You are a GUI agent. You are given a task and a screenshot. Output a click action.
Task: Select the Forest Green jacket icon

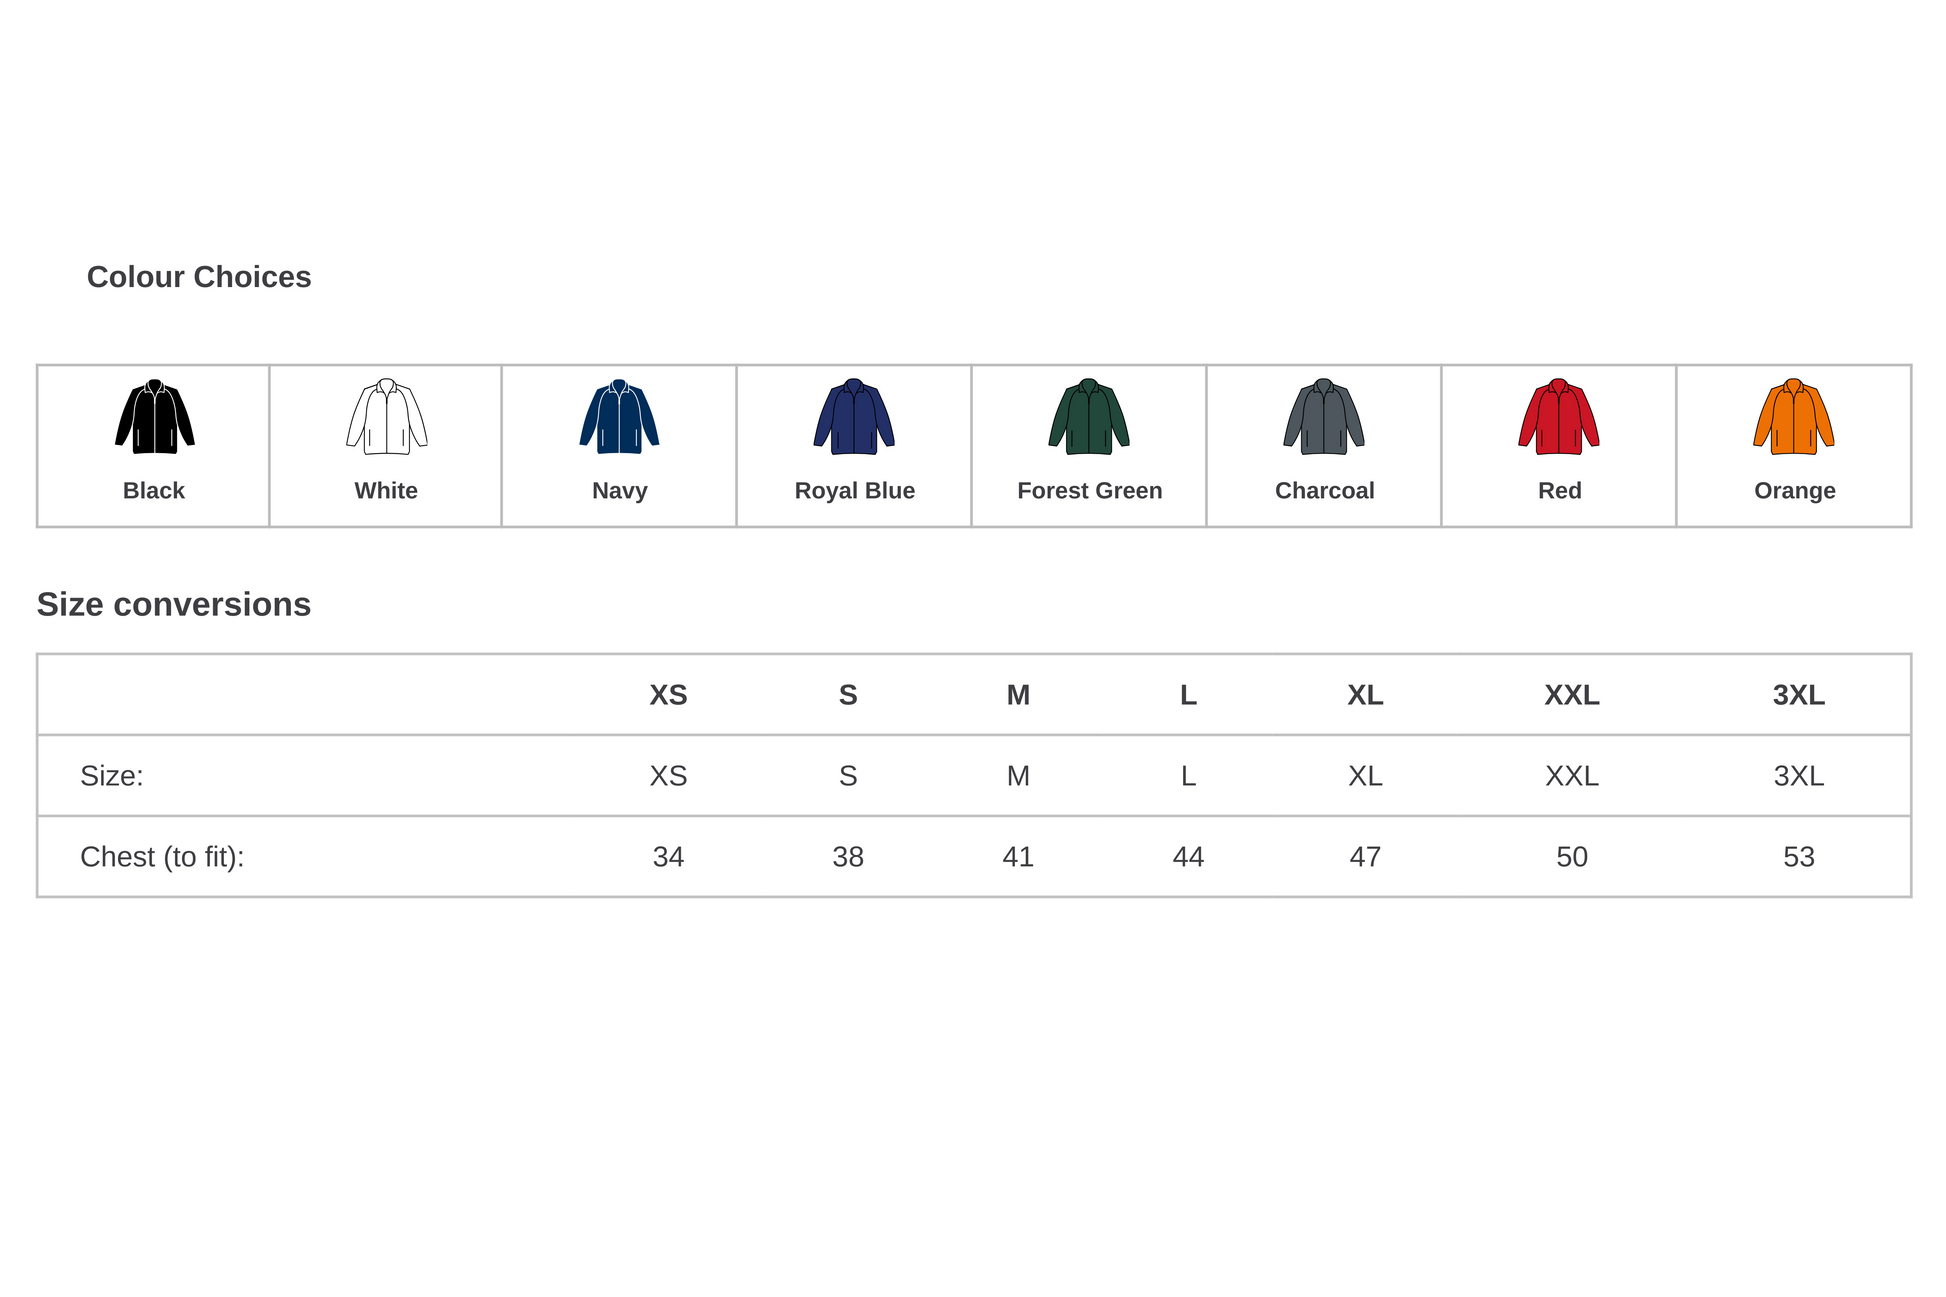[1089, 417]
